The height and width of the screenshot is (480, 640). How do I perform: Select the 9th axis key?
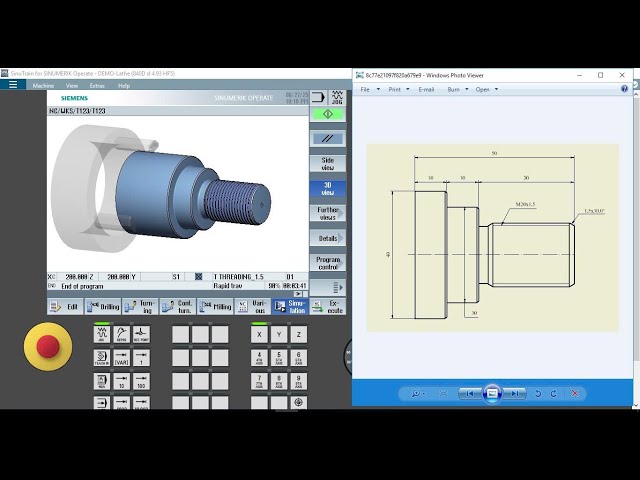(299, 381)
